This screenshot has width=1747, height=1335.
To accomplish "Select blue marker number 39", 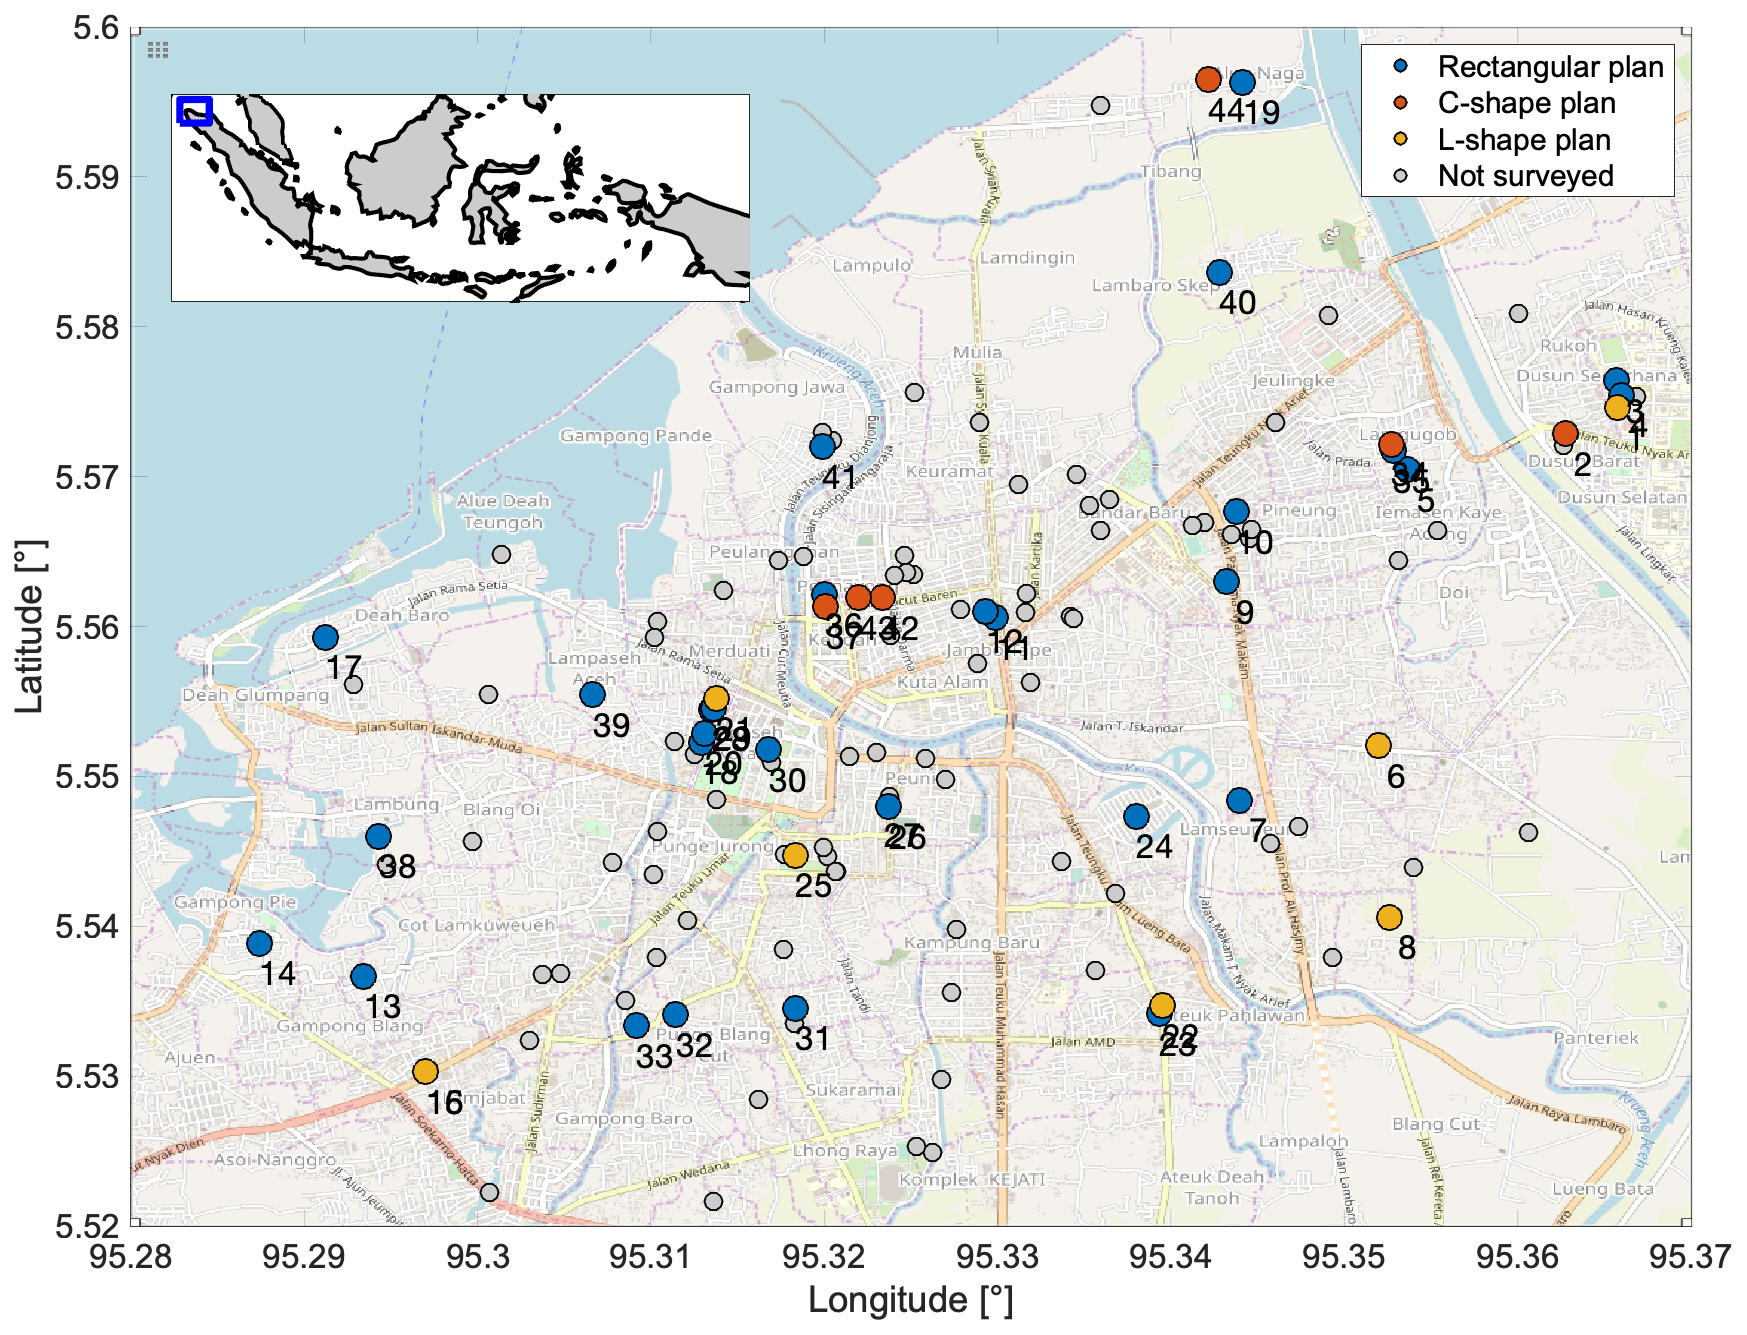I will coord(592,694).
